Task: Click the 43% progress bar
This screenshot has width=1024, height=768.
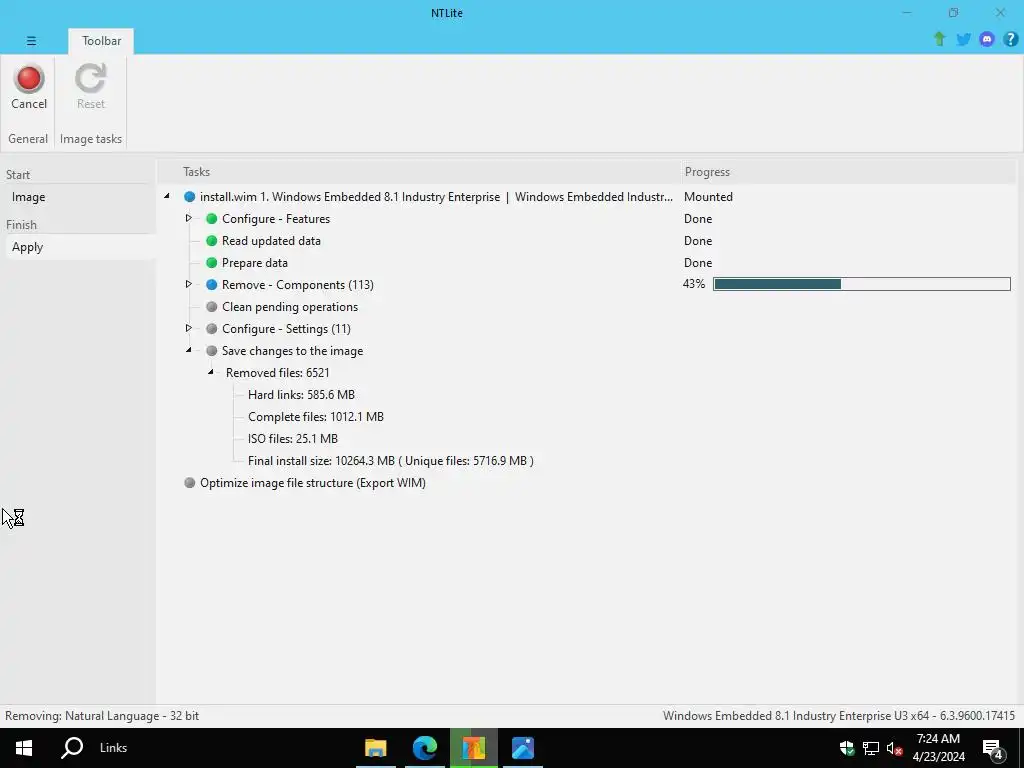Action: (861, 284)
